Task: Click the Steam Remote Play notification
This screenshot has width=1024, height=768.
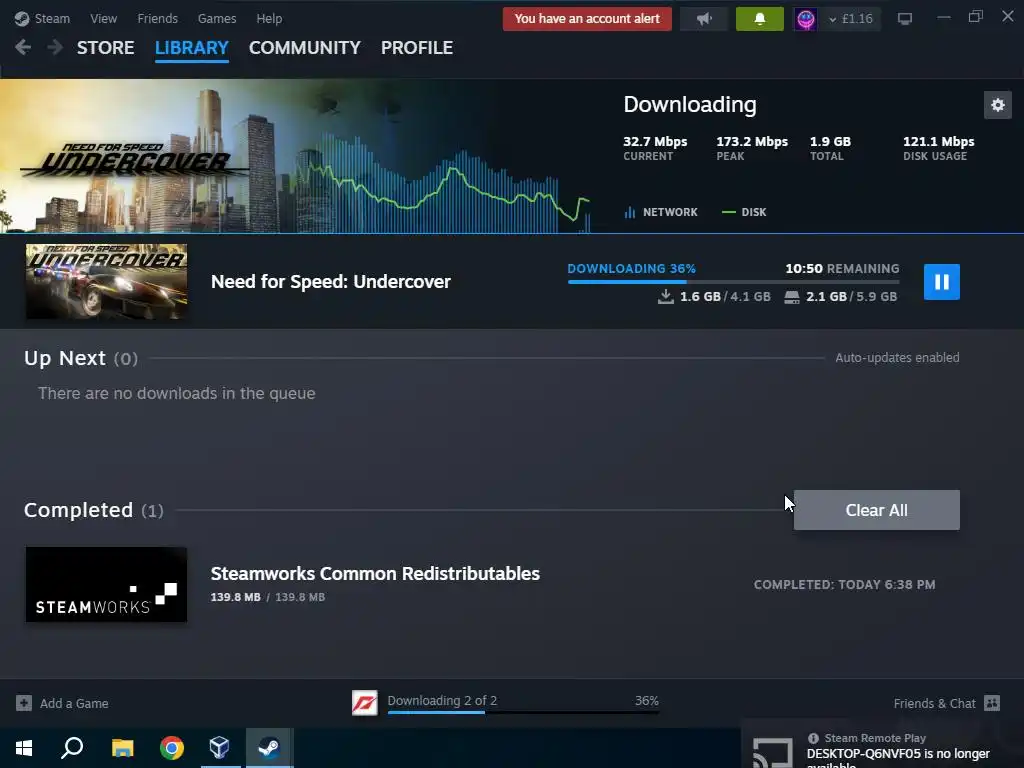Action: tap(882, 744)
